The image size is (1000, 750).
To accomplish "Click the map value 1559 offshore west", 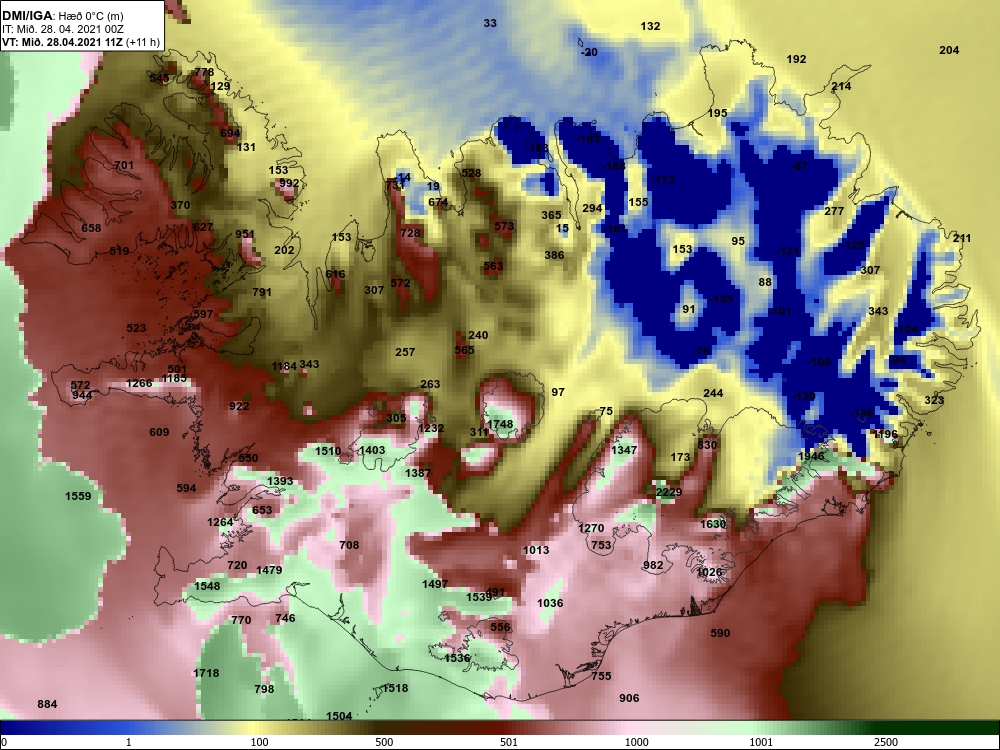I will coord(78,496).
